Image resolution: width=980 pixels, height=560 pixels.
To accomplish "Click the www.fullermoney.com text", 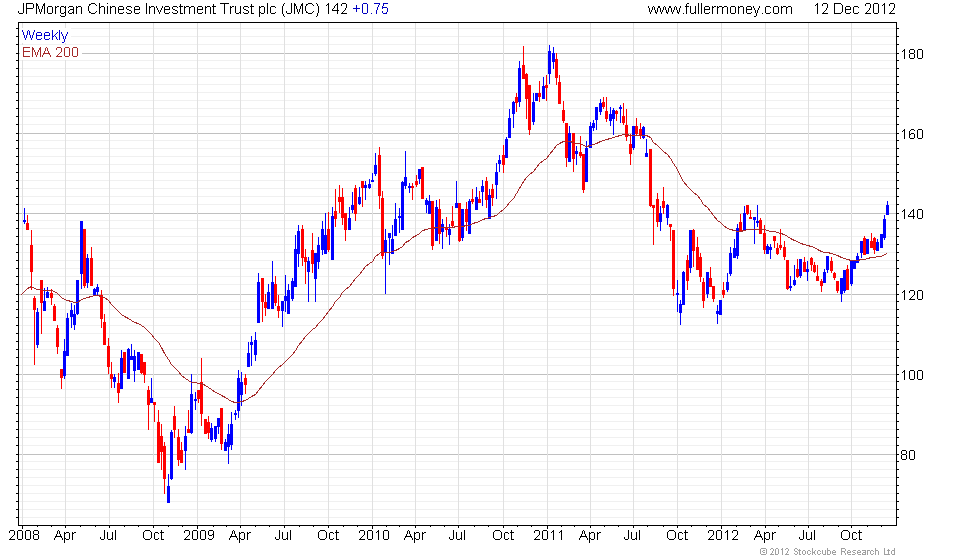I will [x=720, y=9].
